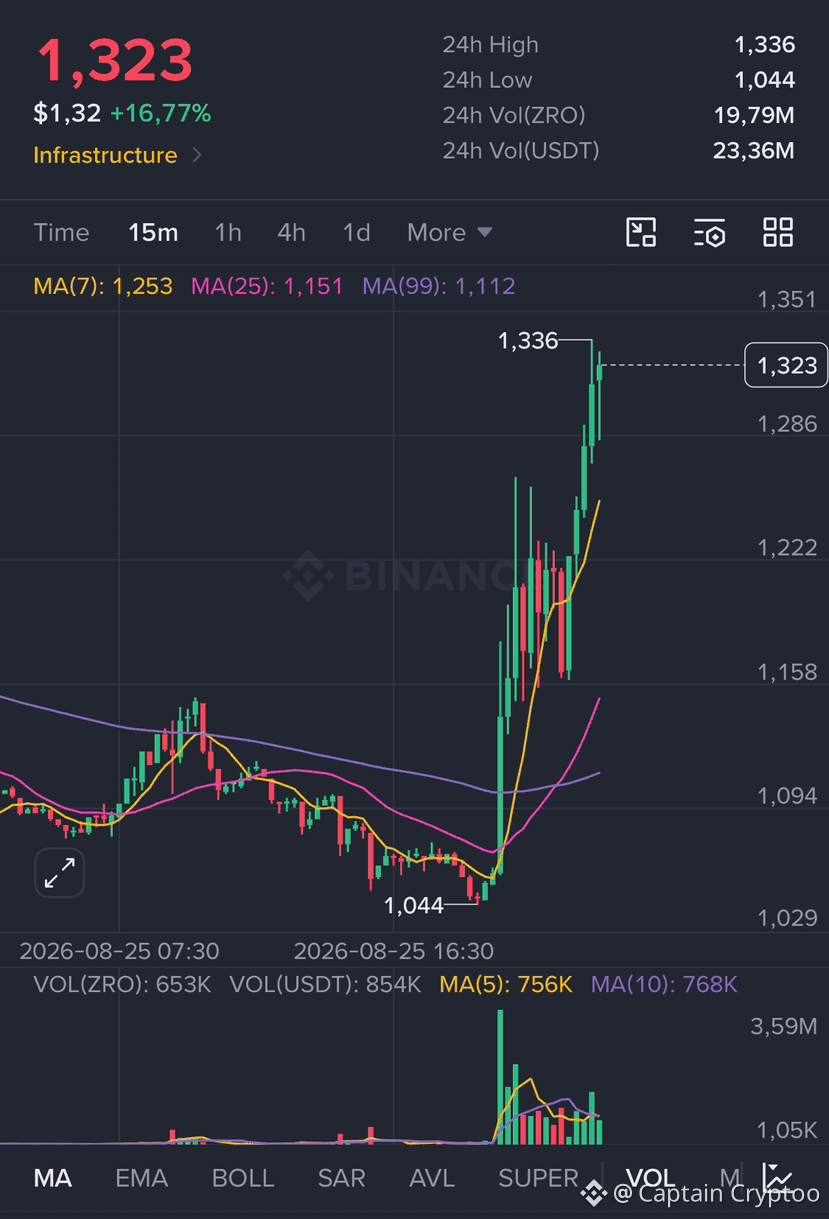Toggle the SAR indicator
Screen dimensions: 829x1219
(x=341, y=1178)
